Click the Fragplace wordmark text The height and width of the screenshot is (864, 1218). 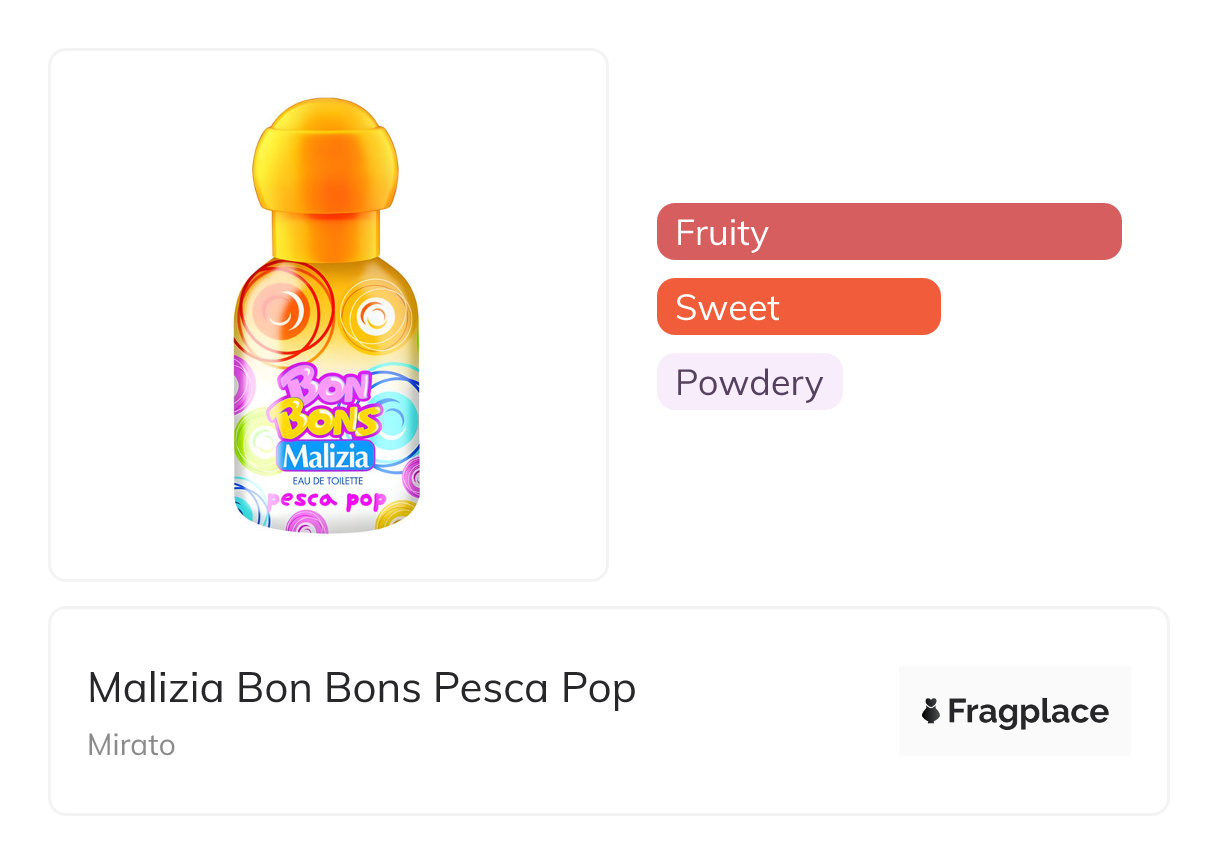[x=1027, y=711]
